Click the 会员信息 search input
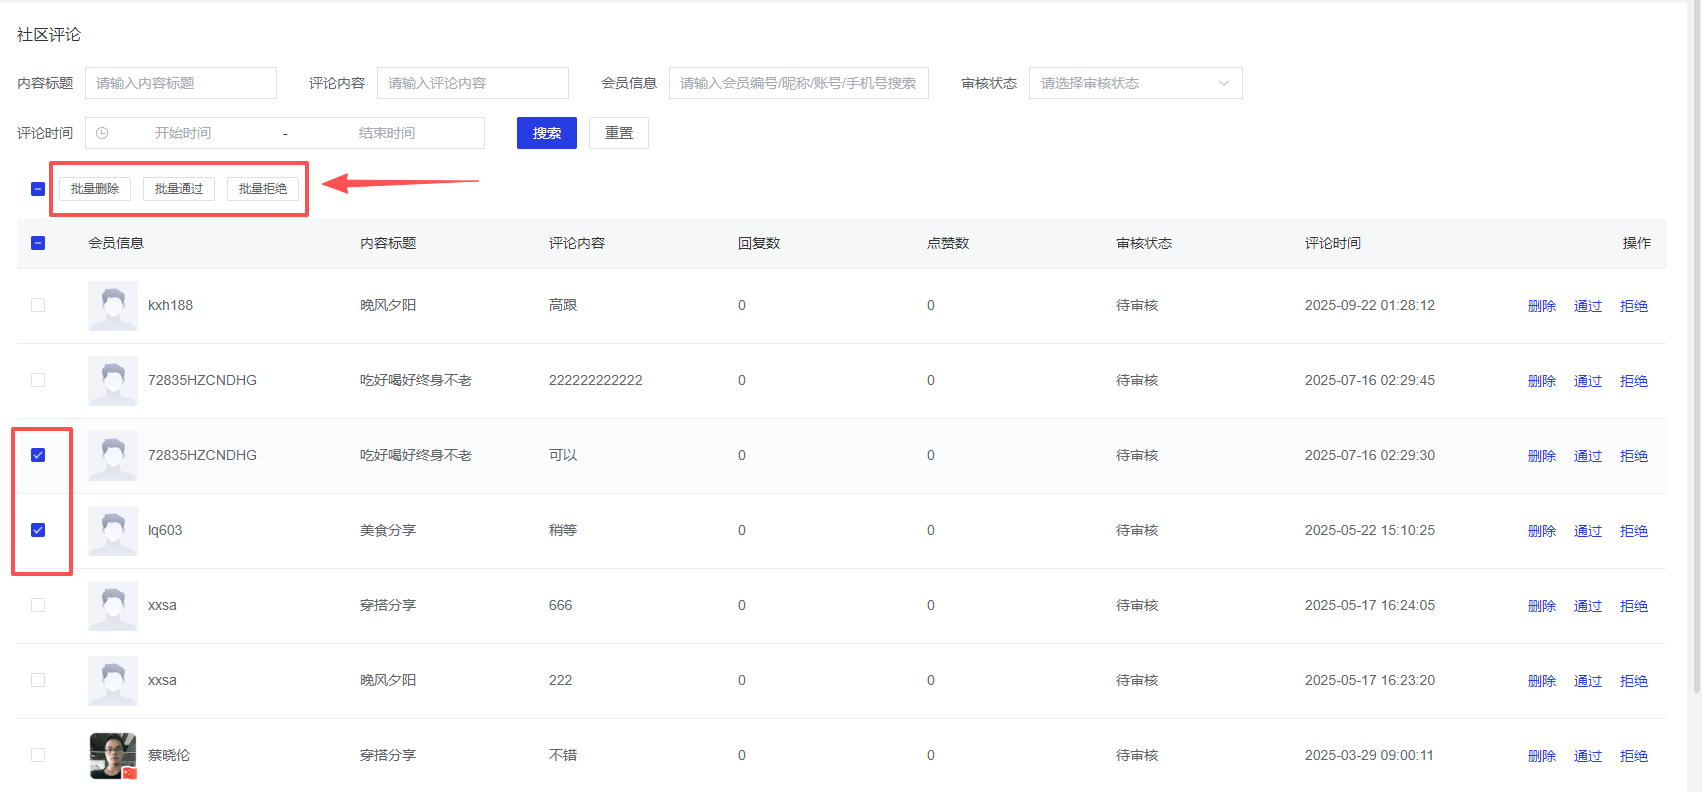This screenshot has width=1702, height=792. [798, 83]
